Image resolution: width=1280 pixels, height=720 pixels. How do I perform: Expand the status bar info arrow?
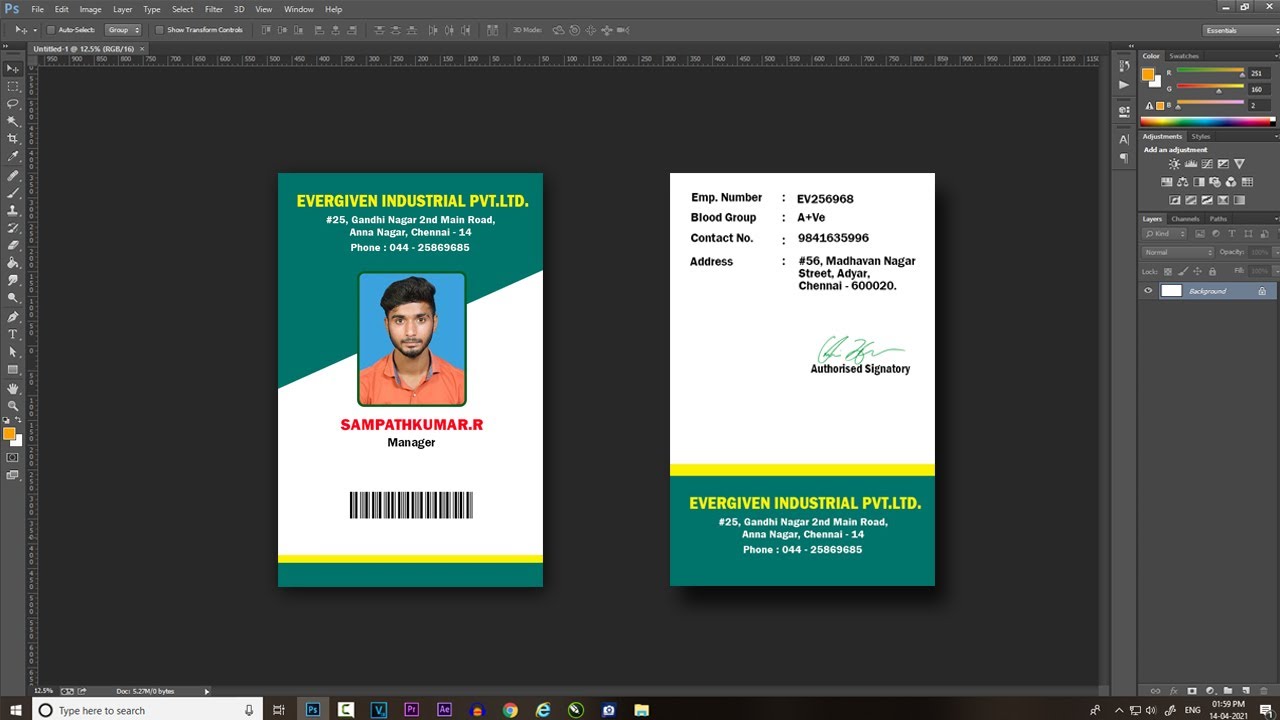[x=207, y=691]
